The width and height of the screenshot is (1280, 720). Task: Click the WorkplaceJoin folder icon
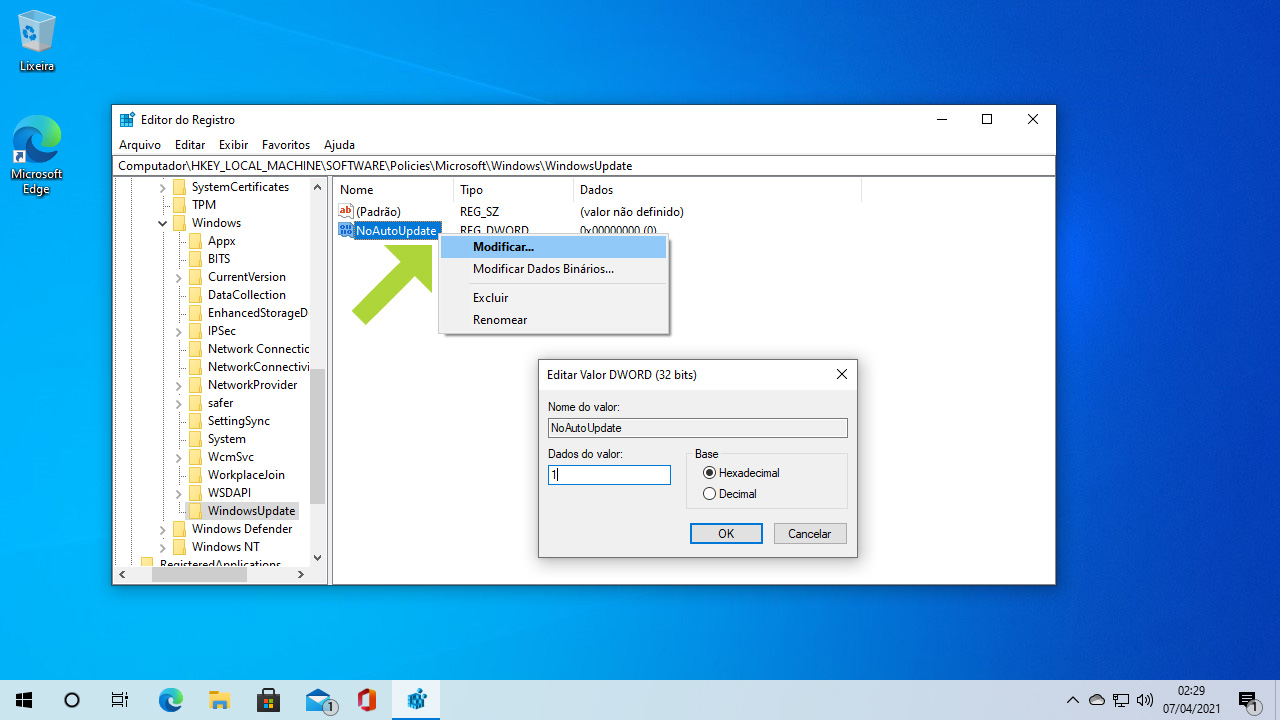[195, 475]
